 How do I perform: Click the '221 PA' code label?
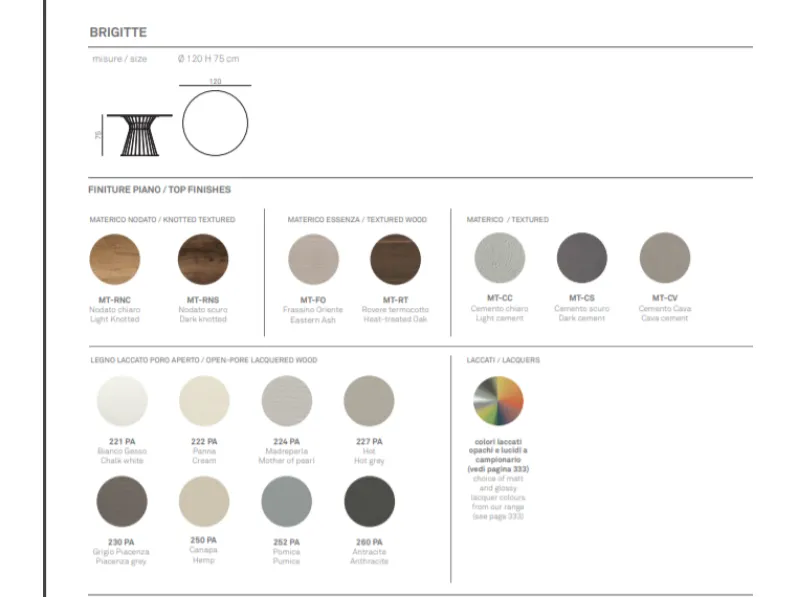click(x=122, y=442)
